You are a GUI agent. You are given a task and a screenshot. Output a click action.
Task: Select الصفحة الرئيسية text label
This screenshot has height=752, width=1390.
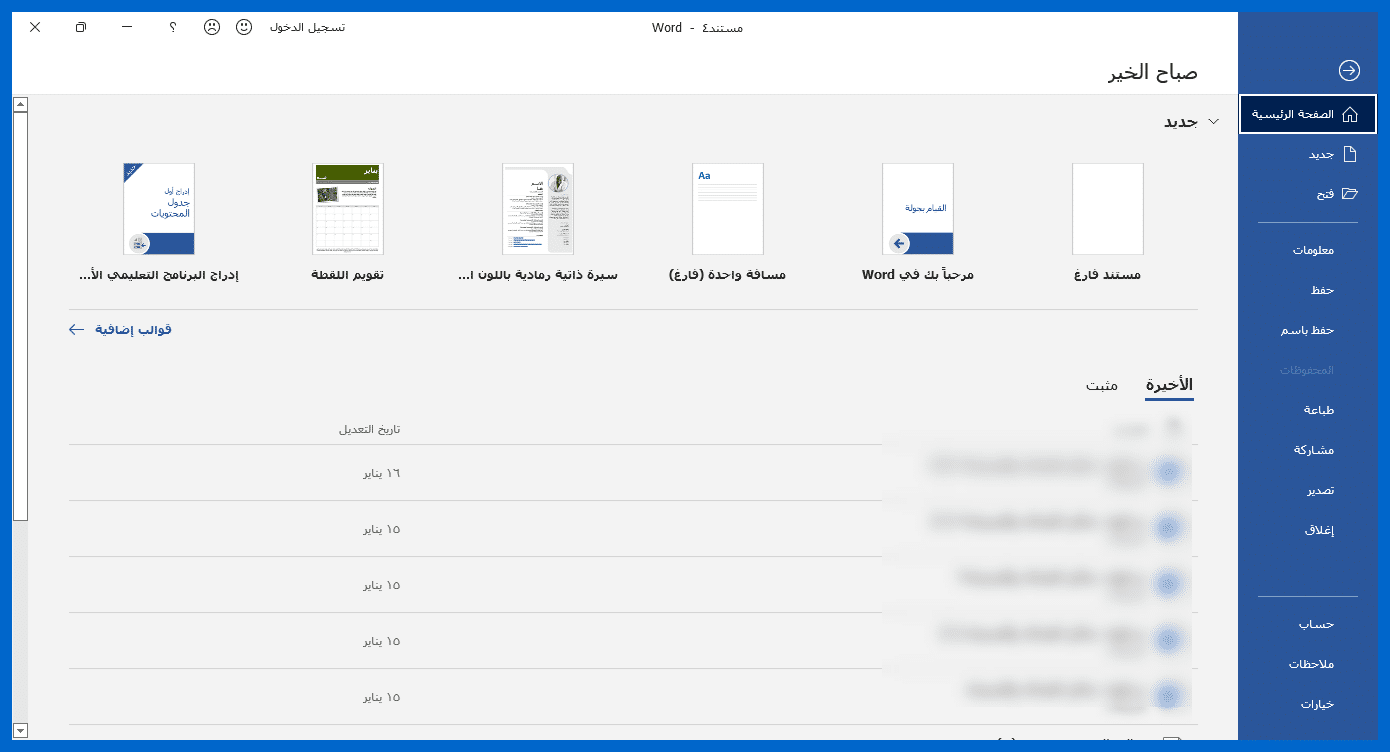click(x=1294, y=114)
